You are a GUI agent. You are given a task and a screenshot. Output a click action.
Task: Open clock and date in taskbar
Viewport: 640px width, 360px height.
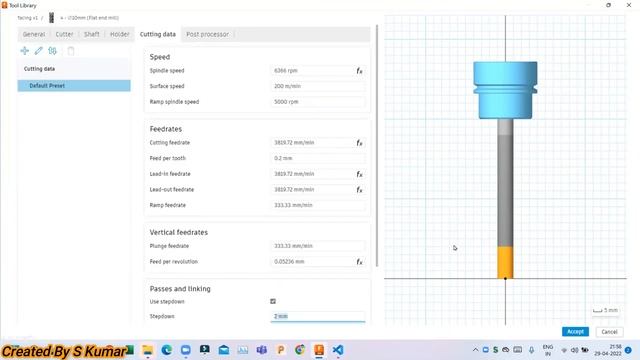608,350
